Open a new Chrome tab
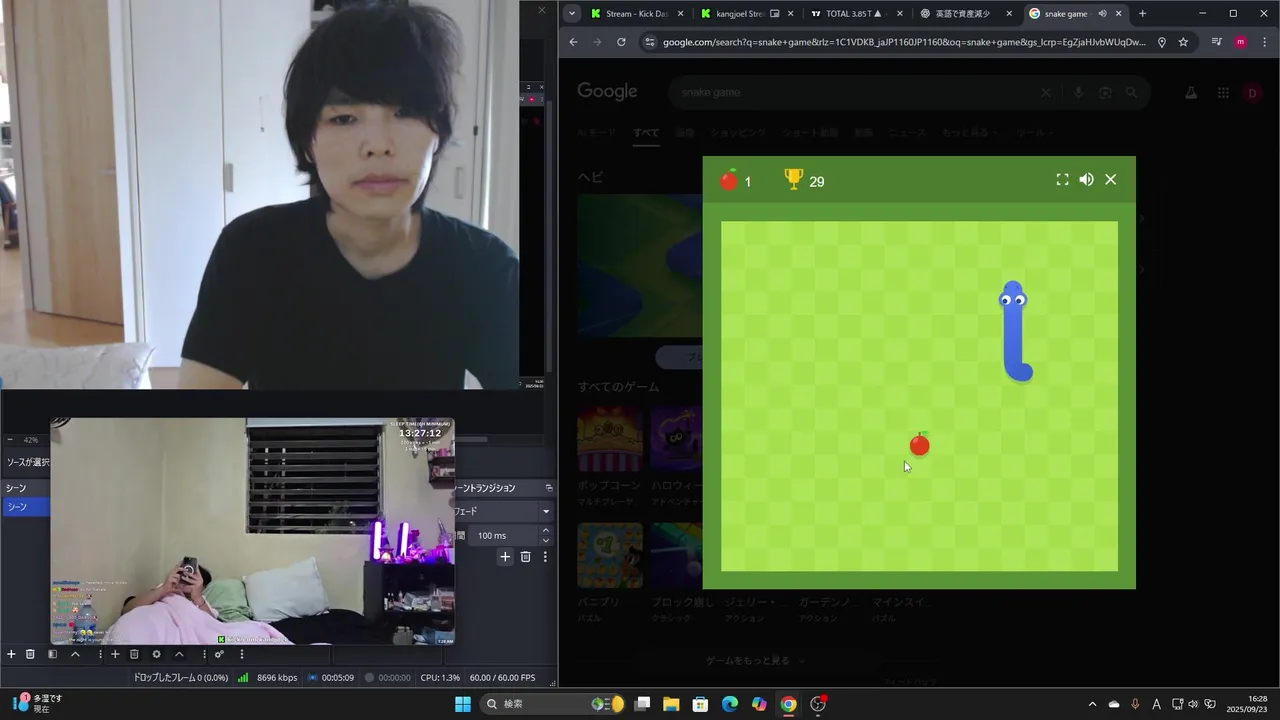This screenshot has width=1280, height=720. point(1142,14)
